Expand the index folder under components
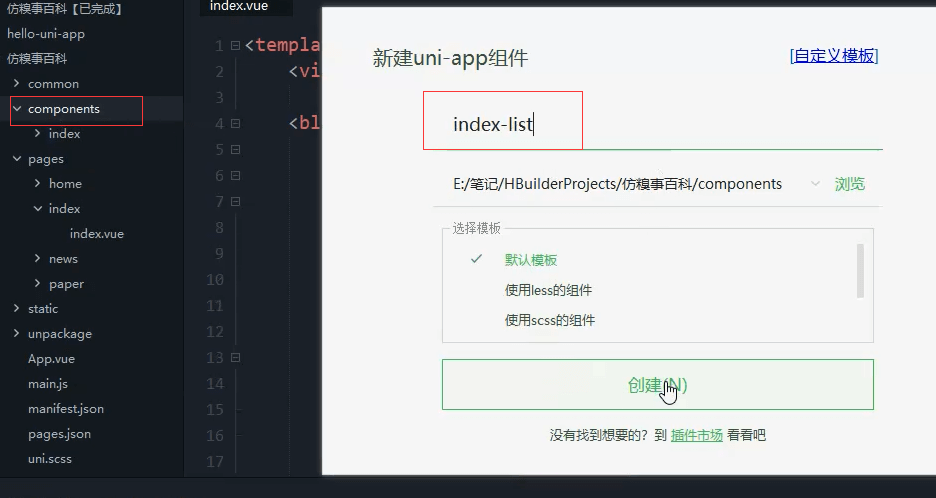This screenshot has height=498, width=936. 38,133
